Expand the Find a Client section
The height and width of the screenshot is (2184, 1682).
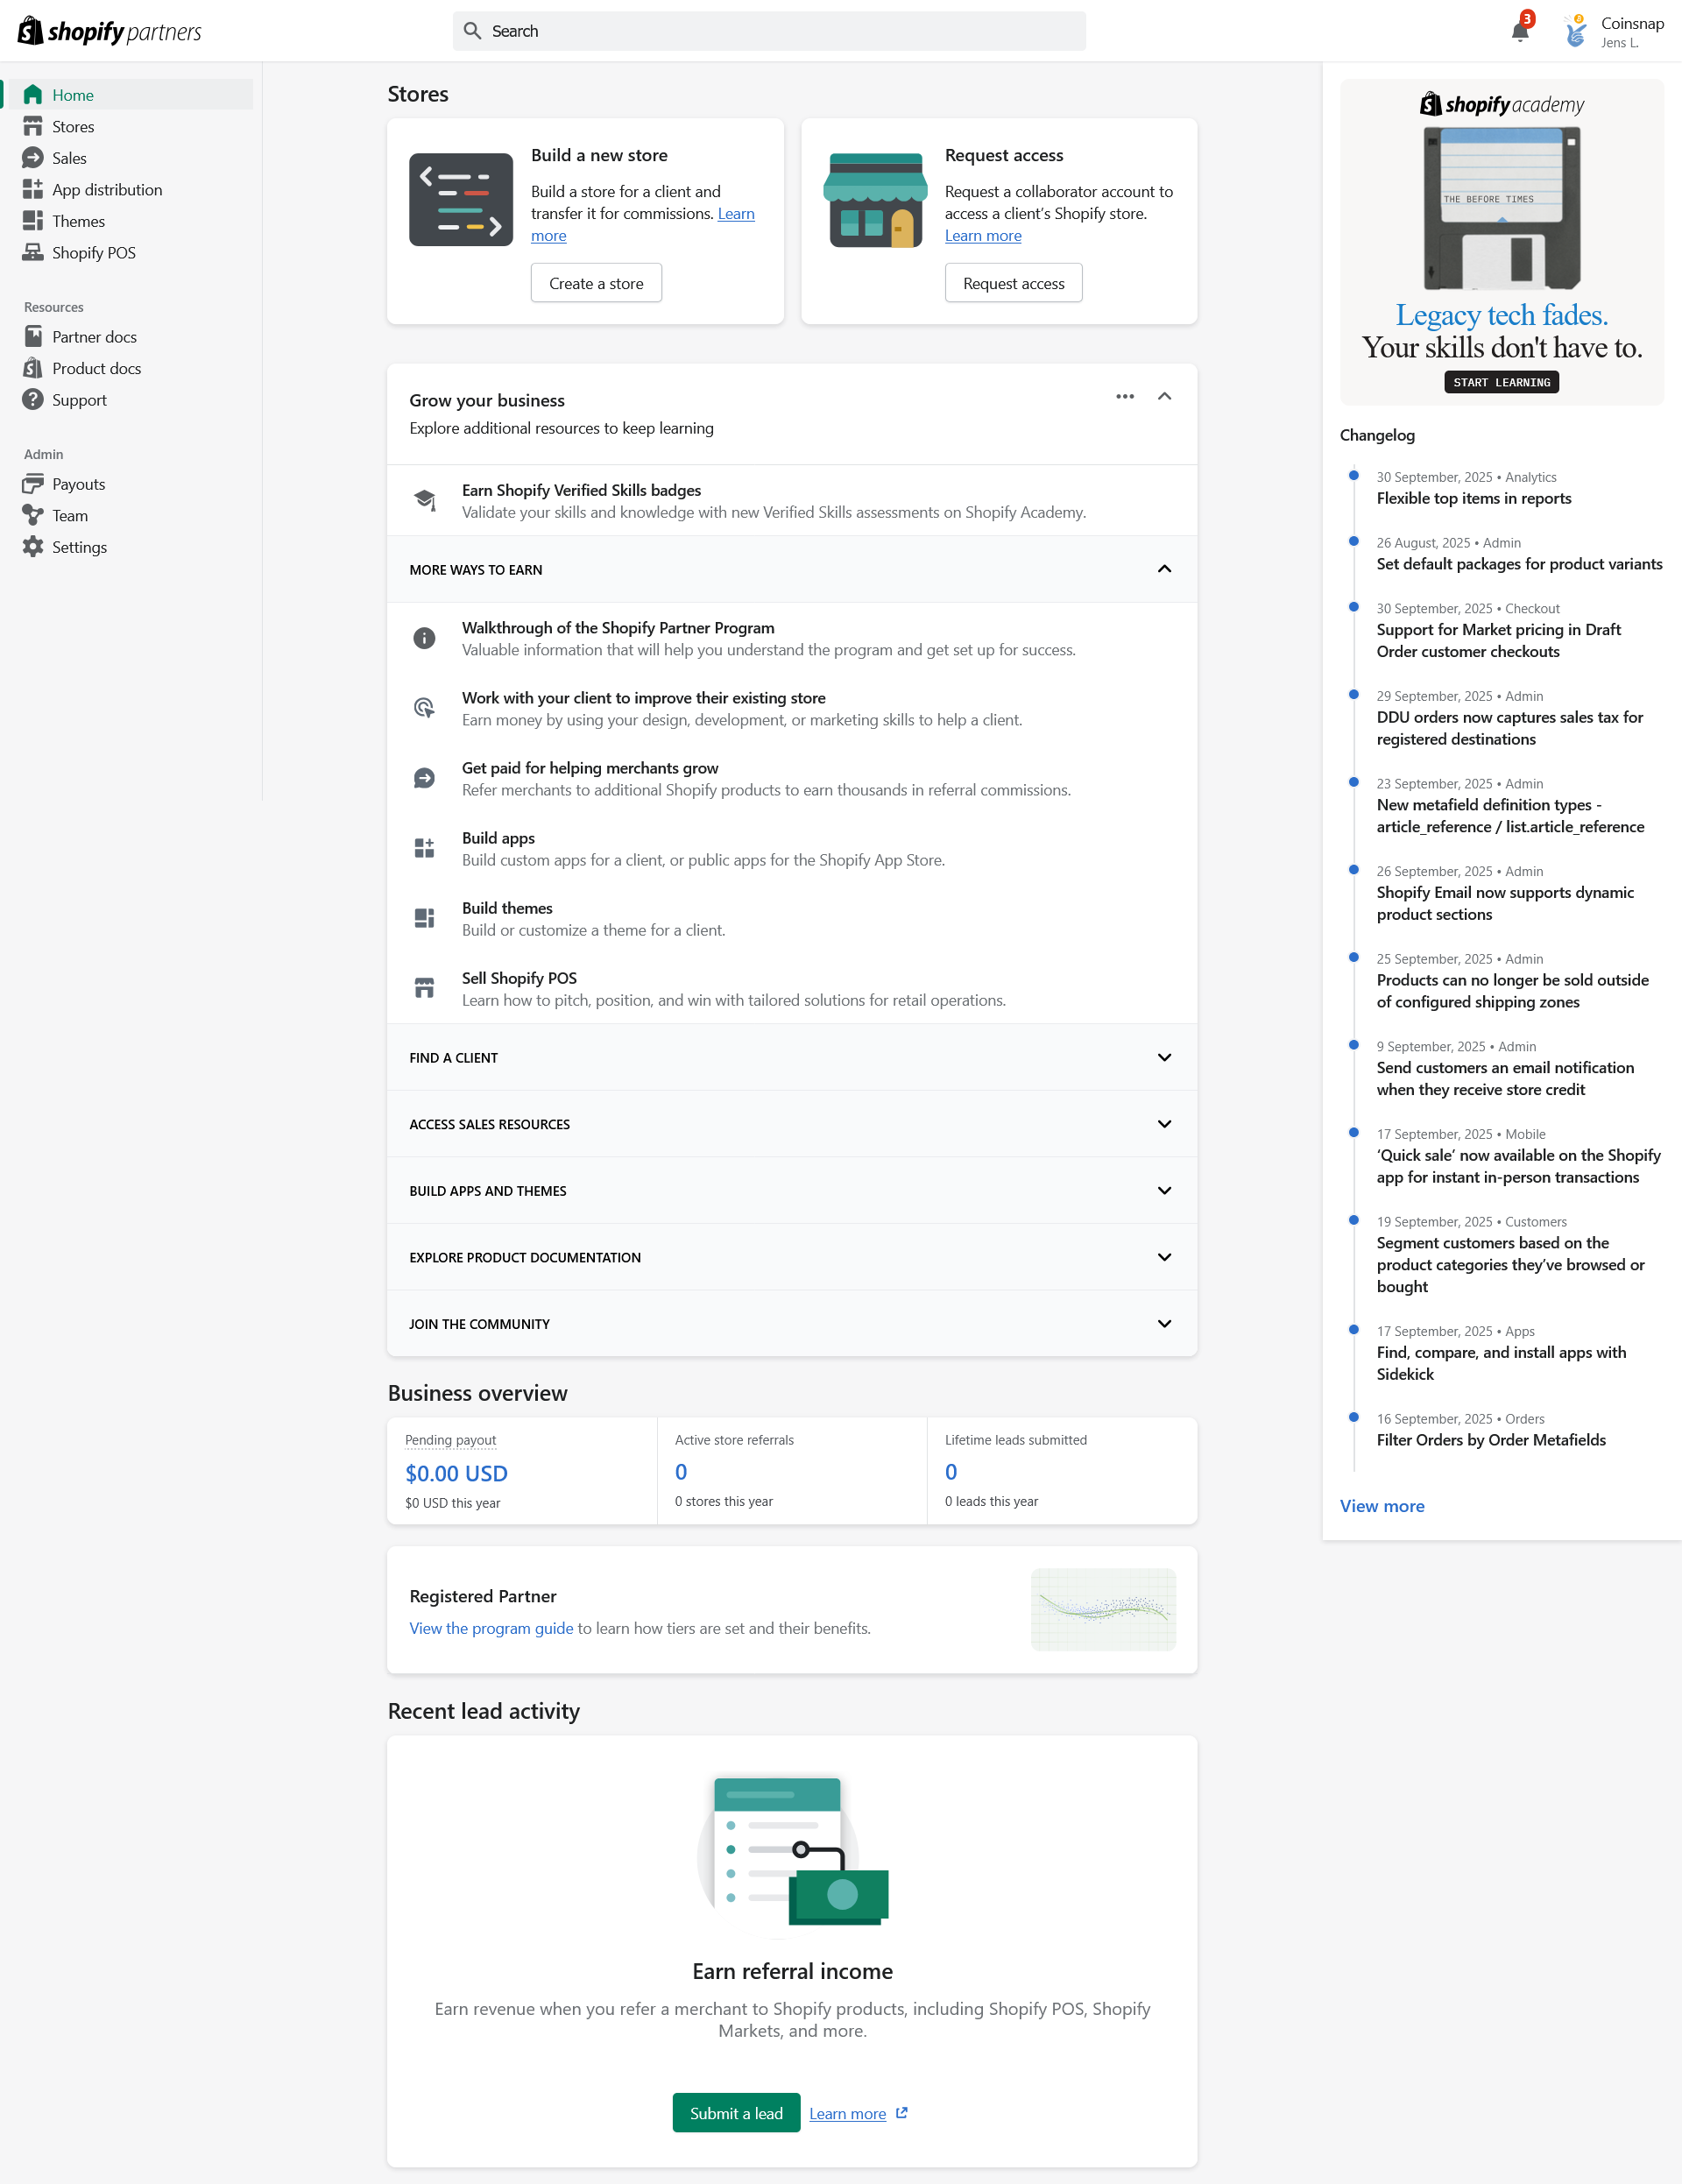click(x=1164, y=1058)
